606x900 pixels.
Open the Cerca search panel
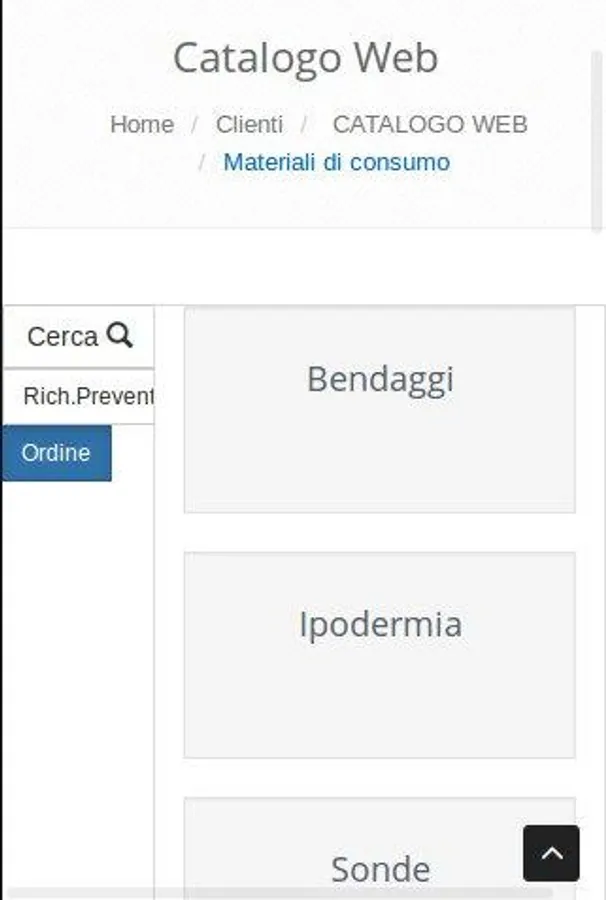(78, 337)
